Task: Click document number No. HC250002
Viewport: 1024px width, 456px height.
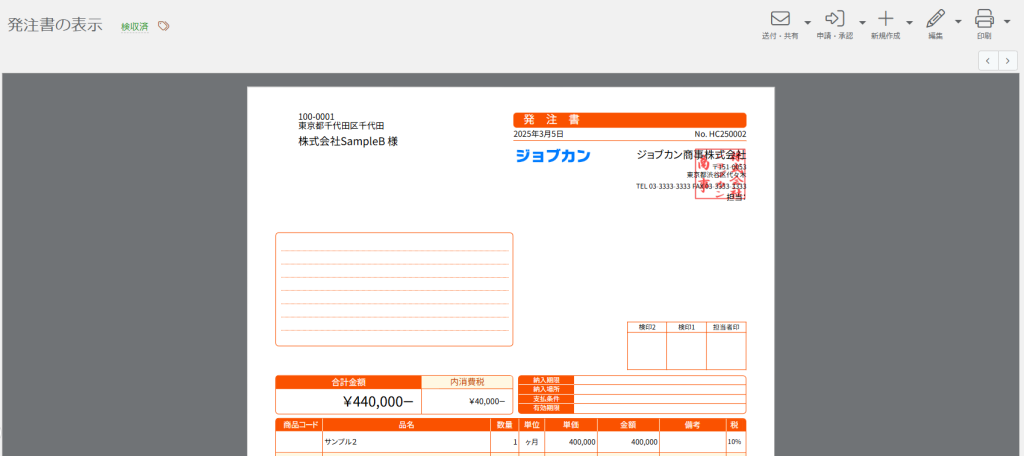Action: tap(720, 134)
